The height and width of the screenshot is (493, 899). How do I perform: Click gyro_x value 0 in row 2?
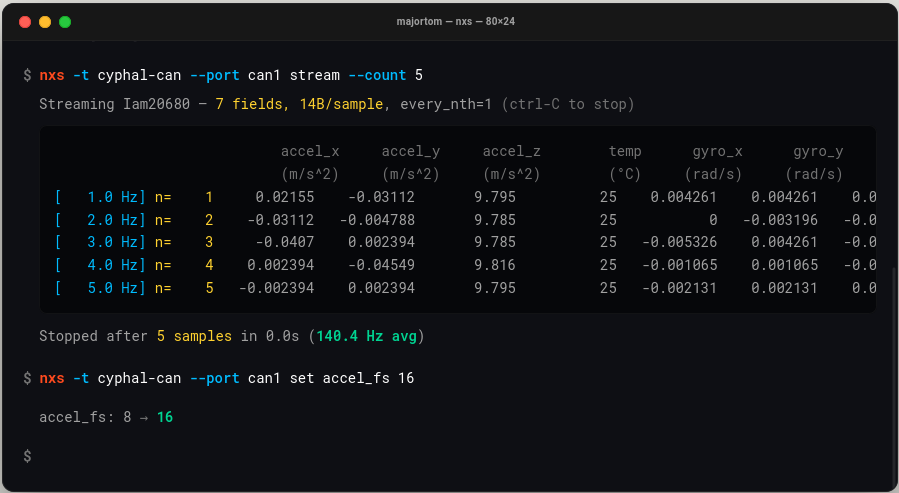[x=713, y=220]
